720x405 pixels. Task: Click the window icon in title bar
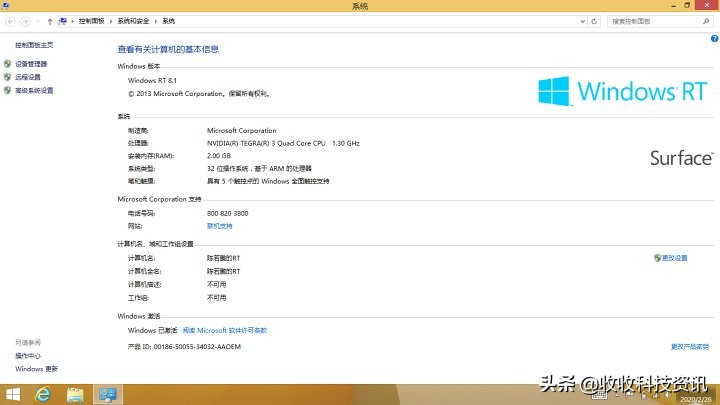(6, 6)
